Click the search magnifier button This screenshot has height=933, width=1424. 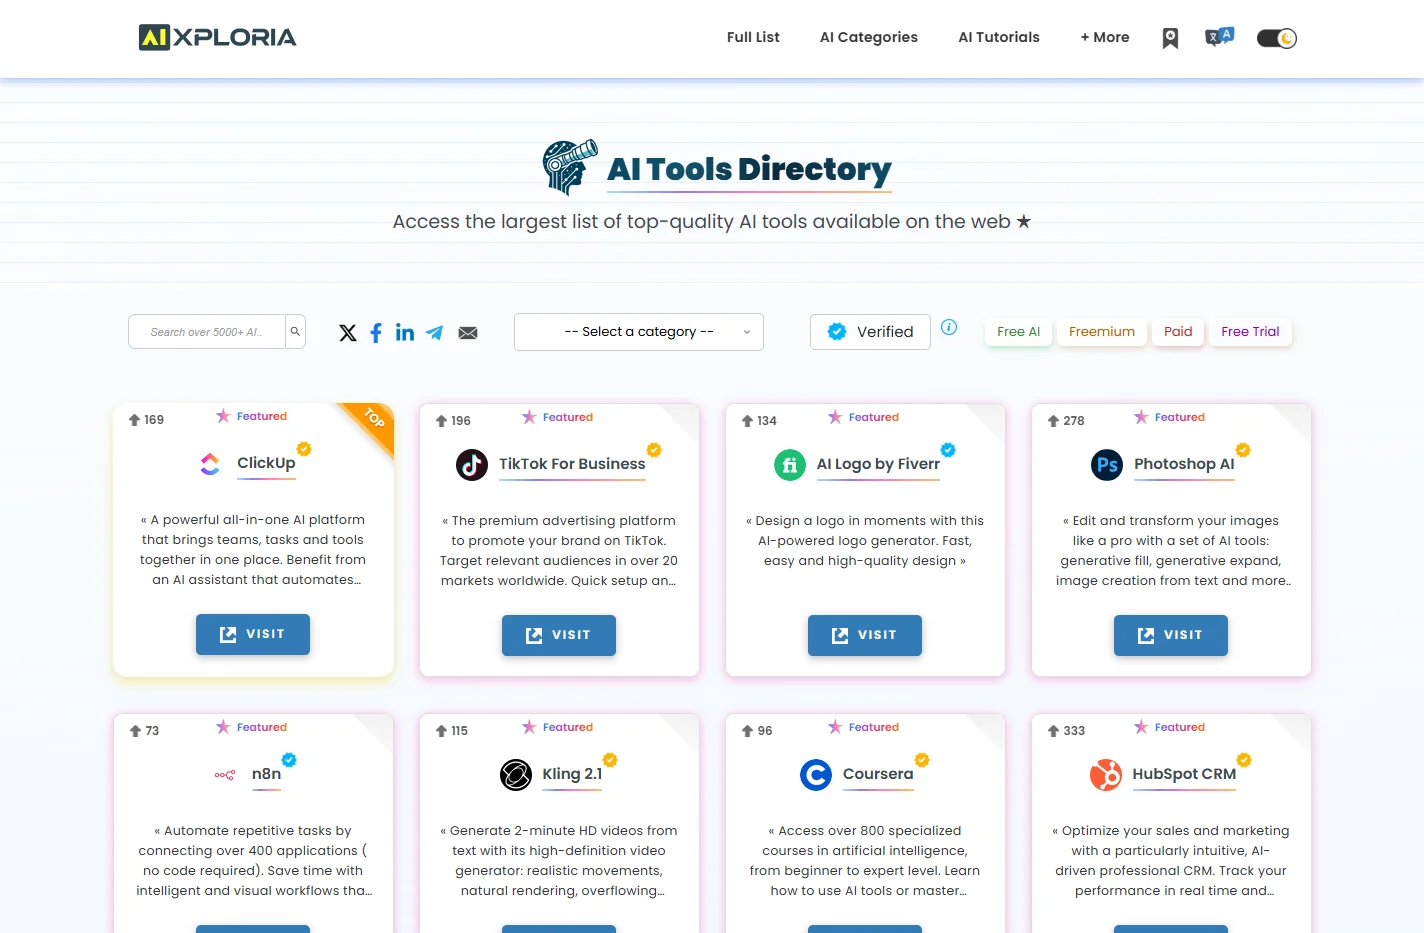click(295, 331)
